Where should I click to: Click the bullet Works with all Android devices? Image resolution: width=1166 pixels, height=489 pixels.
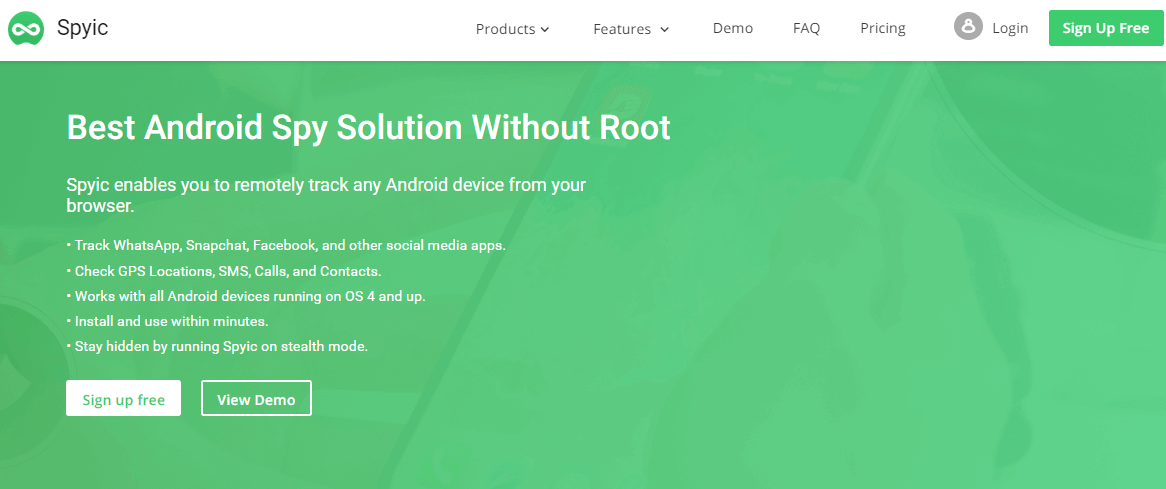click(246, 296)
